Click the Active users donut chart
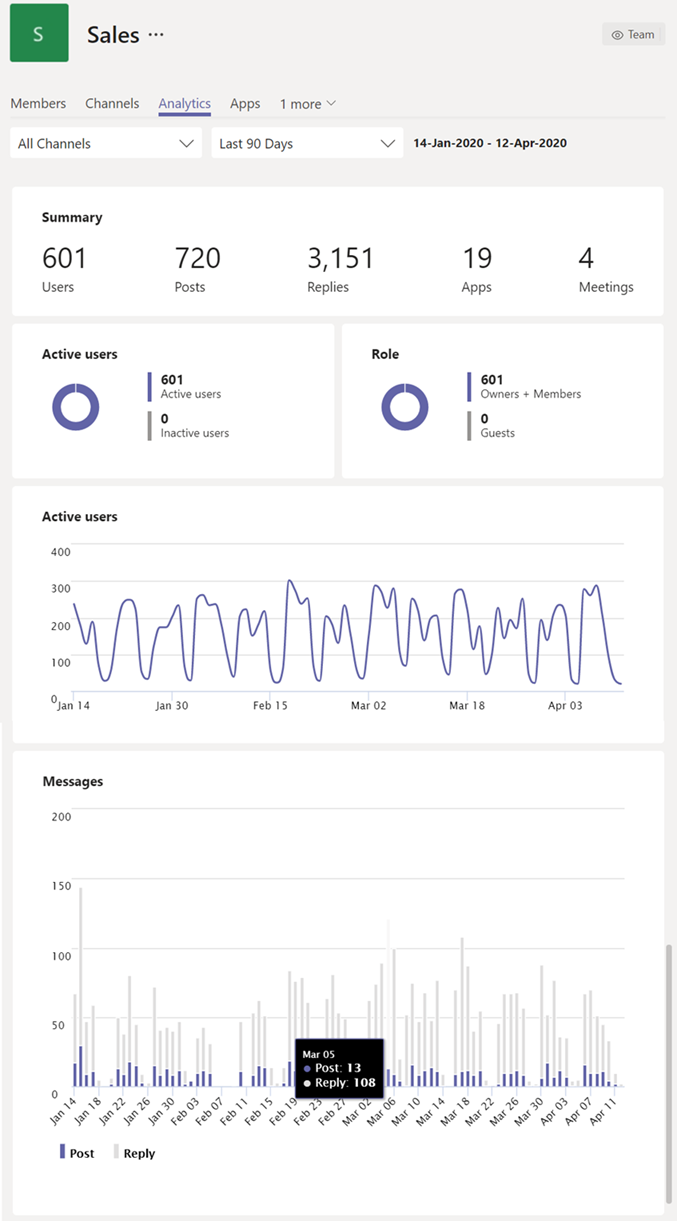 [76, 407]
